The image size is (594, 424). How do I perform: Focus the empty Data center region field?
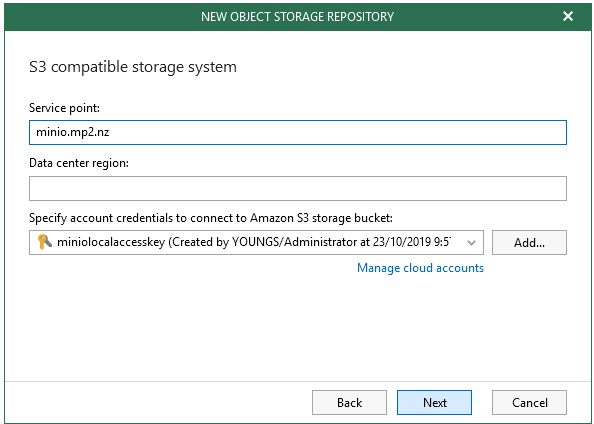tap(298, 188)
